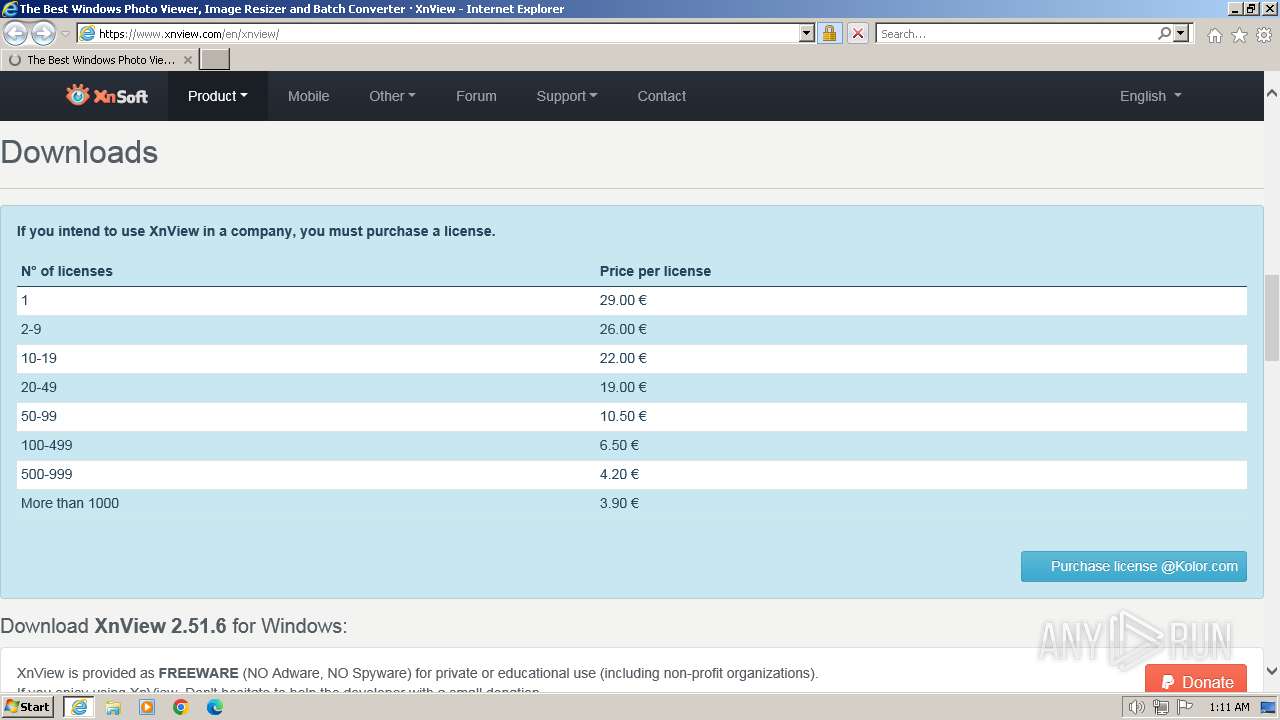Click the IE forward arrow button
Image resolution: width=1280 pixels, height=720 pixels.
43,34
